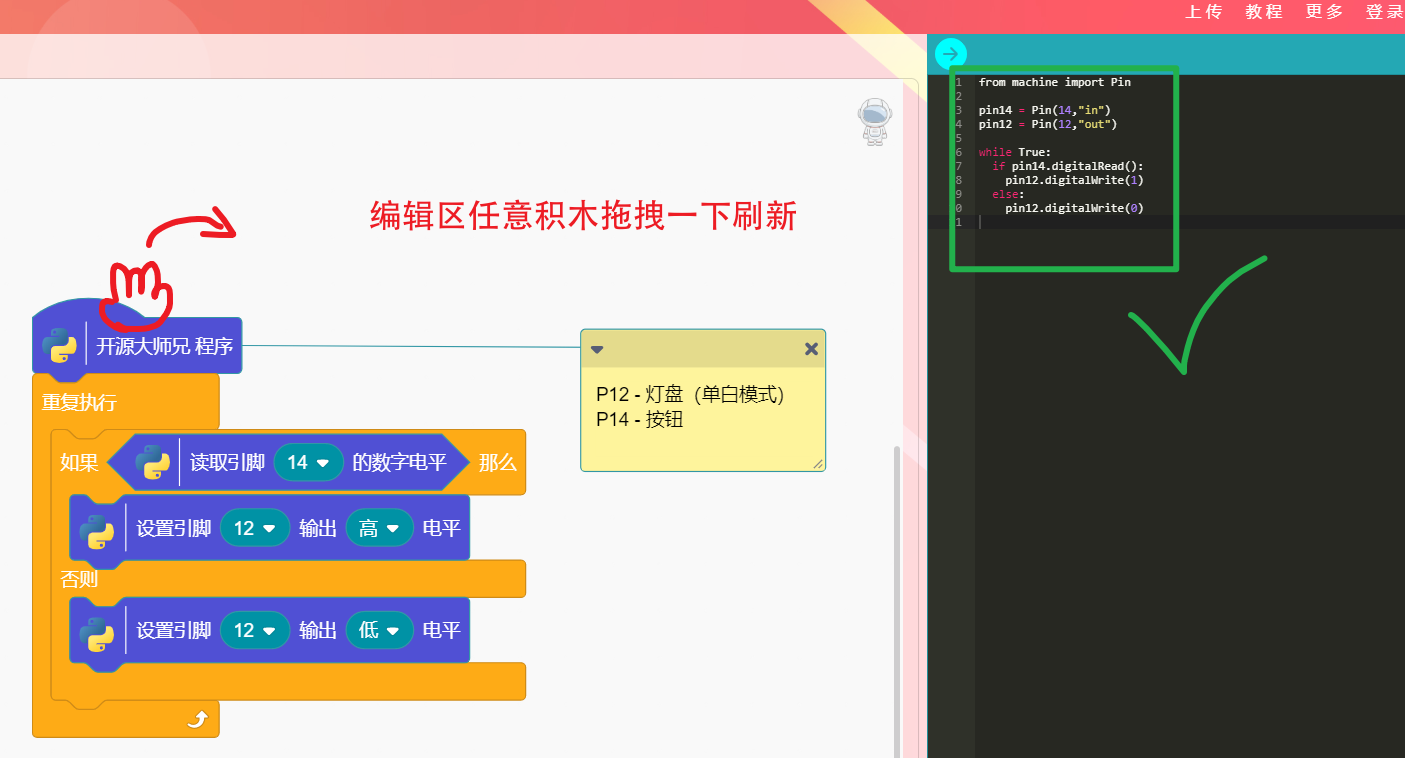Click Python icon on 开源大师兄 程序 block
1405x758 pixels.
(60, 347)
